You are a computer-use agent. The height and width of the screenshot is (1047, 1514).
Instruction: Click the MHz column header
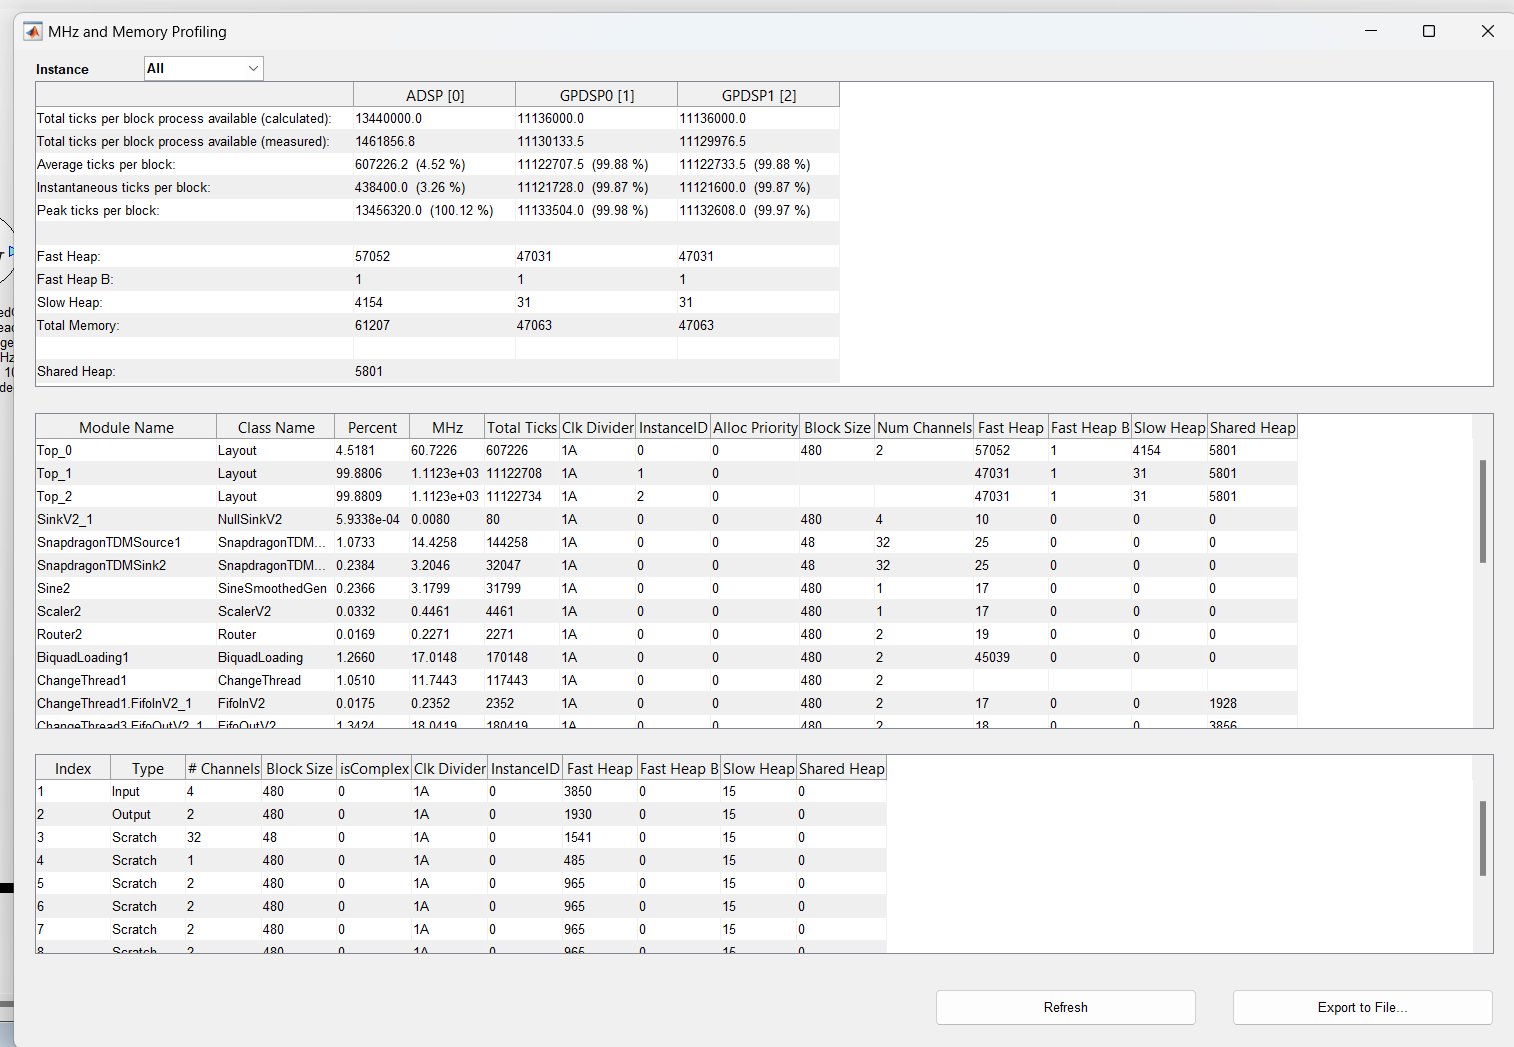coord(447,427)
